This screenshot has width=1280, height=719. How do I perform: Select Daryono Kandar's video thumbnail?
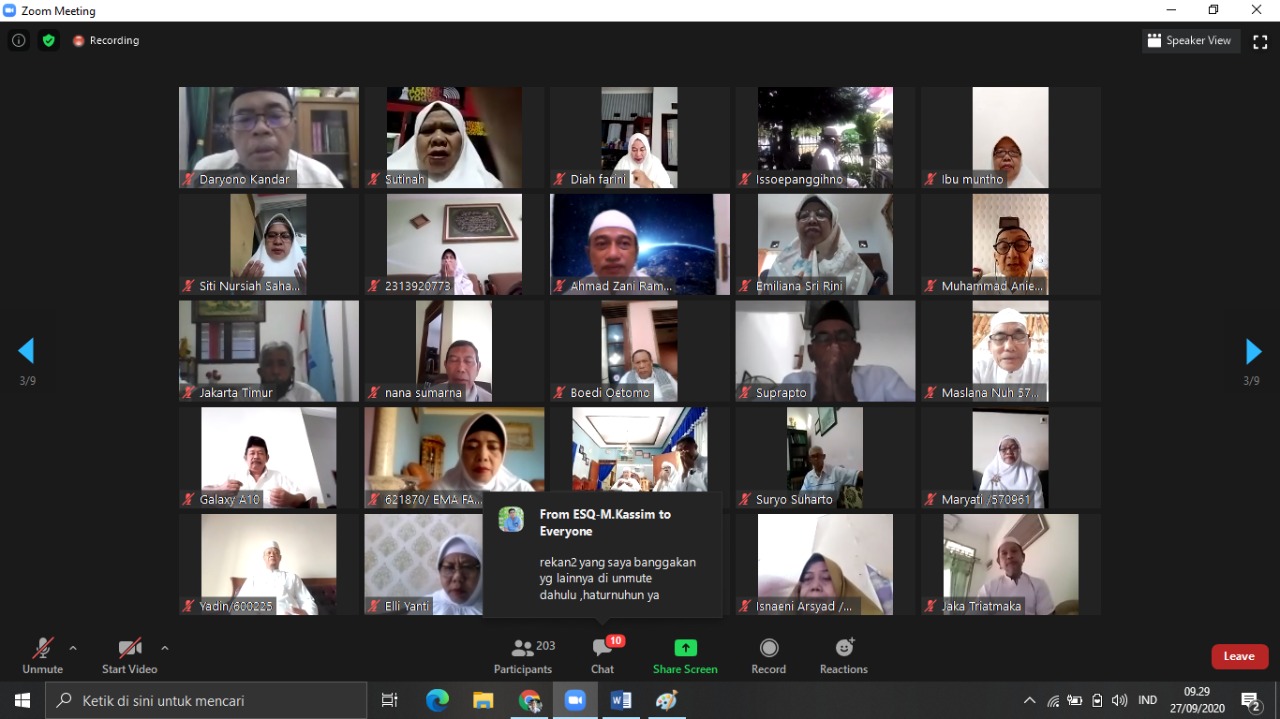[268, 137]
